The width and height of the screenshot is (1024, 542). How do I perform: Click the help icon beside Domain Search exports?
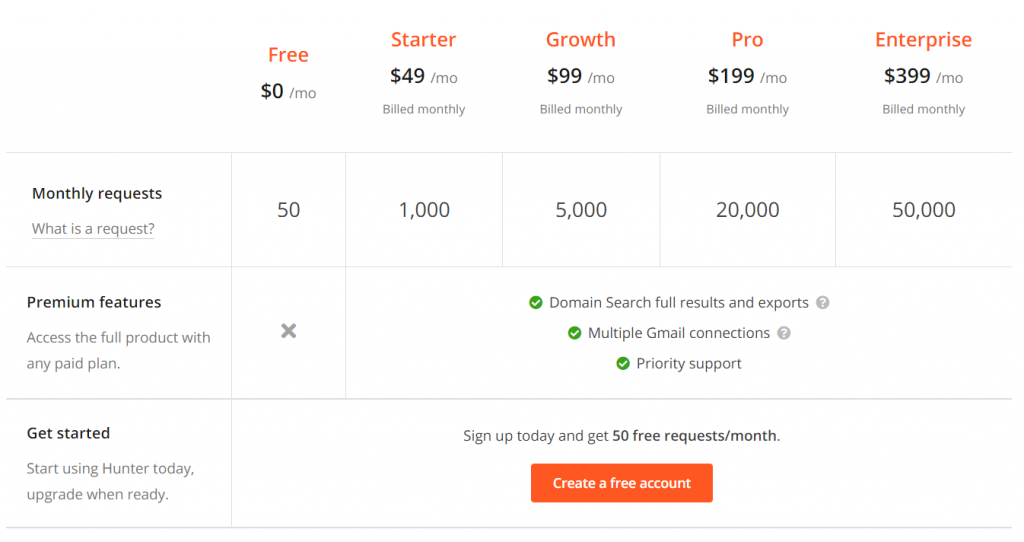[822, 302]
